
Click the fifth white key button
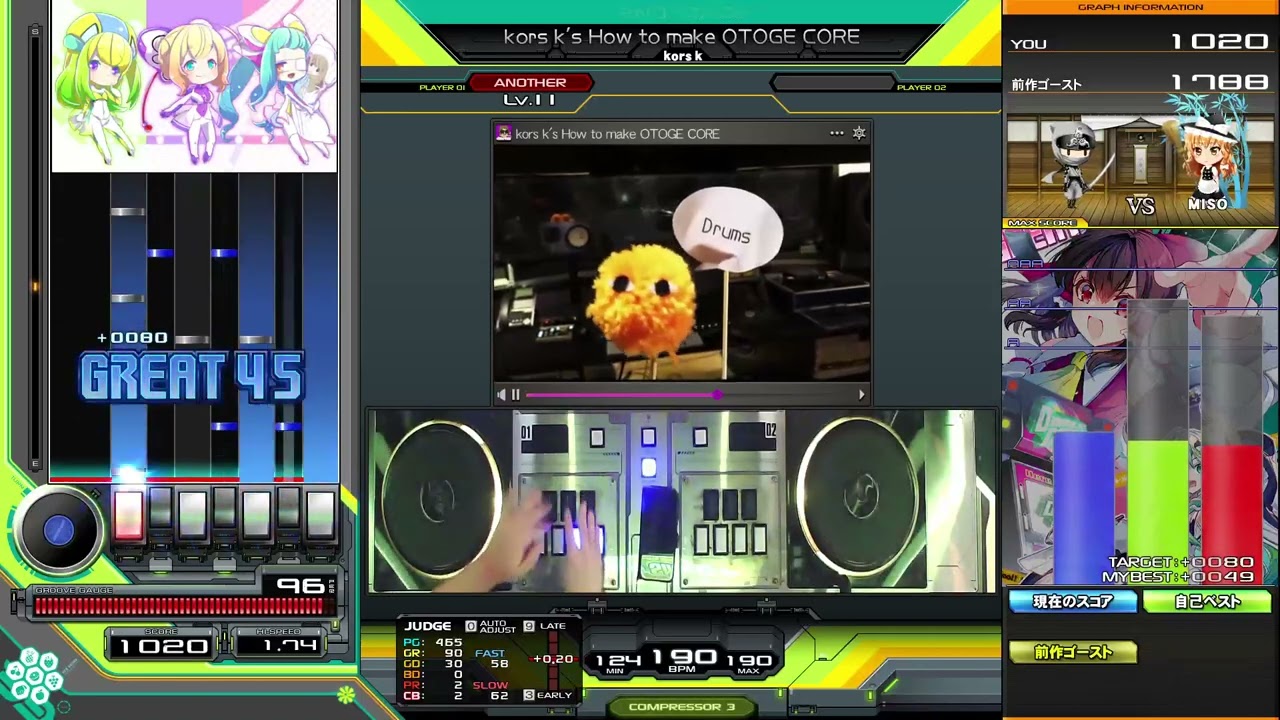point(256,515)
